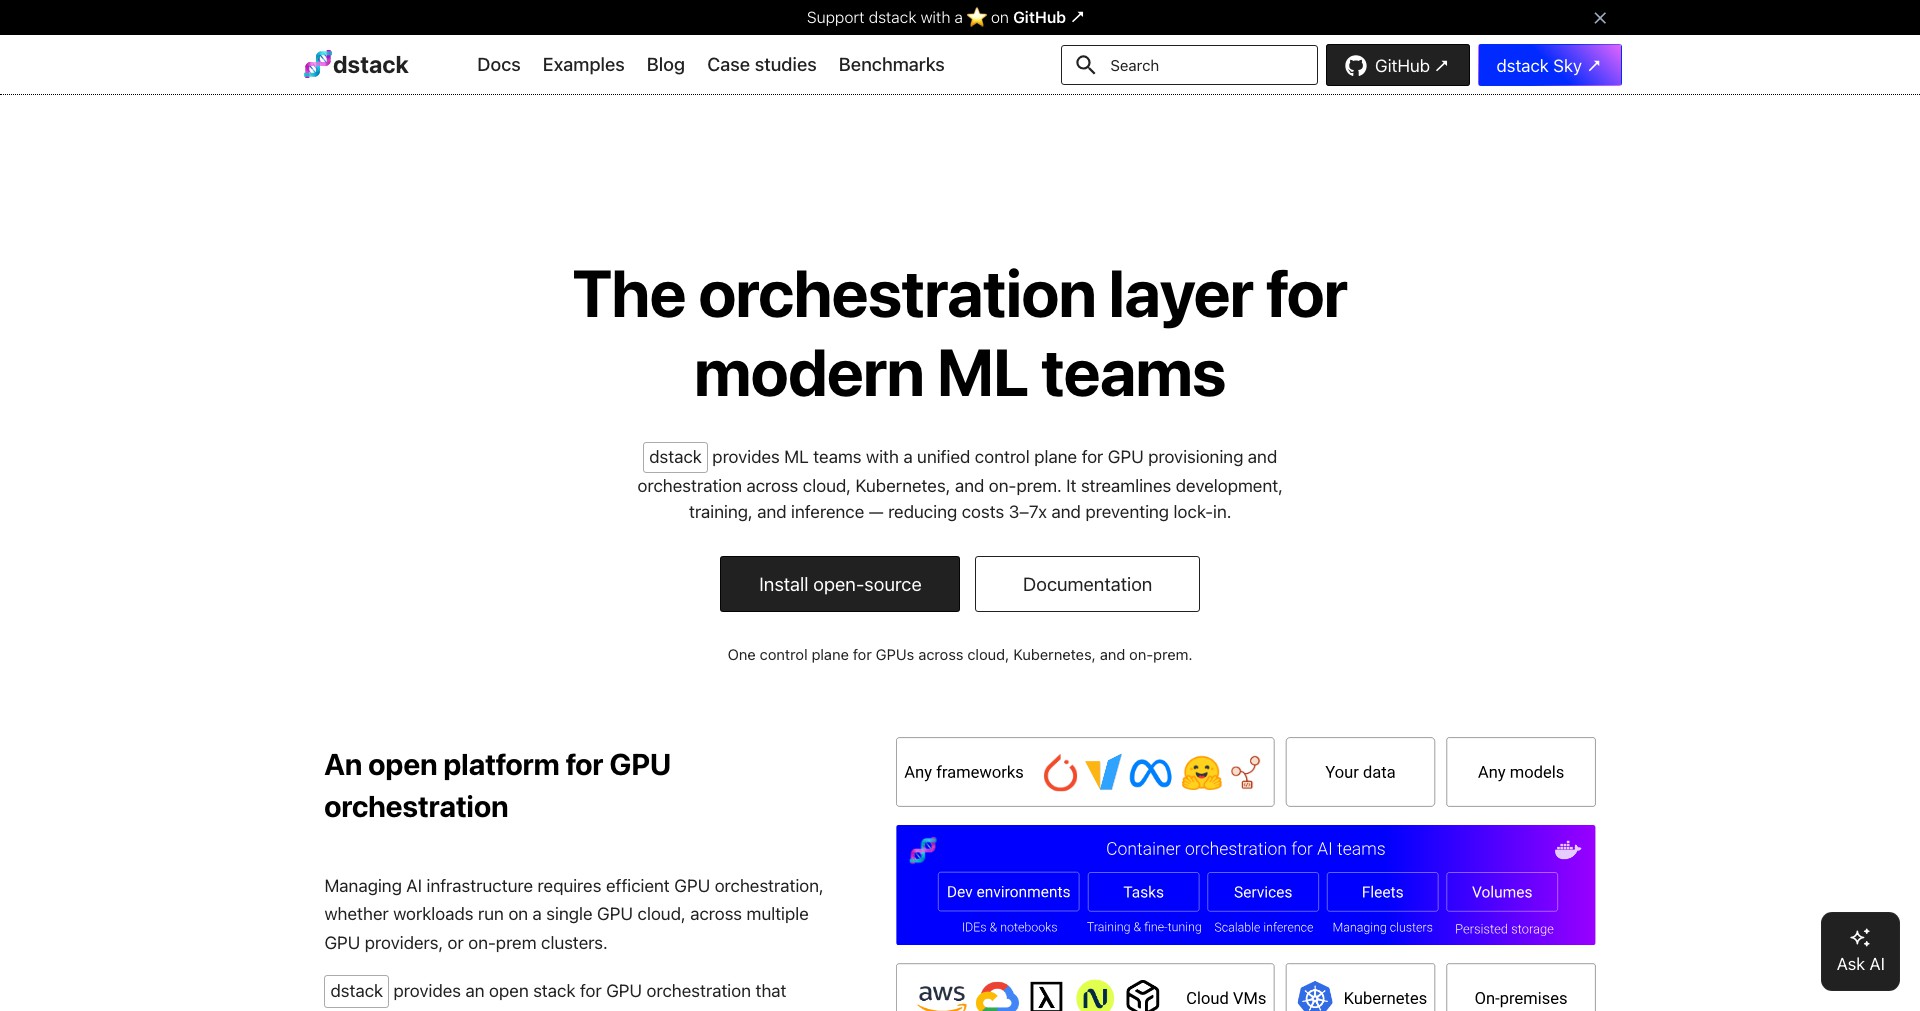Click the orange graph nodes framework icon

[x=1246, y=772]
